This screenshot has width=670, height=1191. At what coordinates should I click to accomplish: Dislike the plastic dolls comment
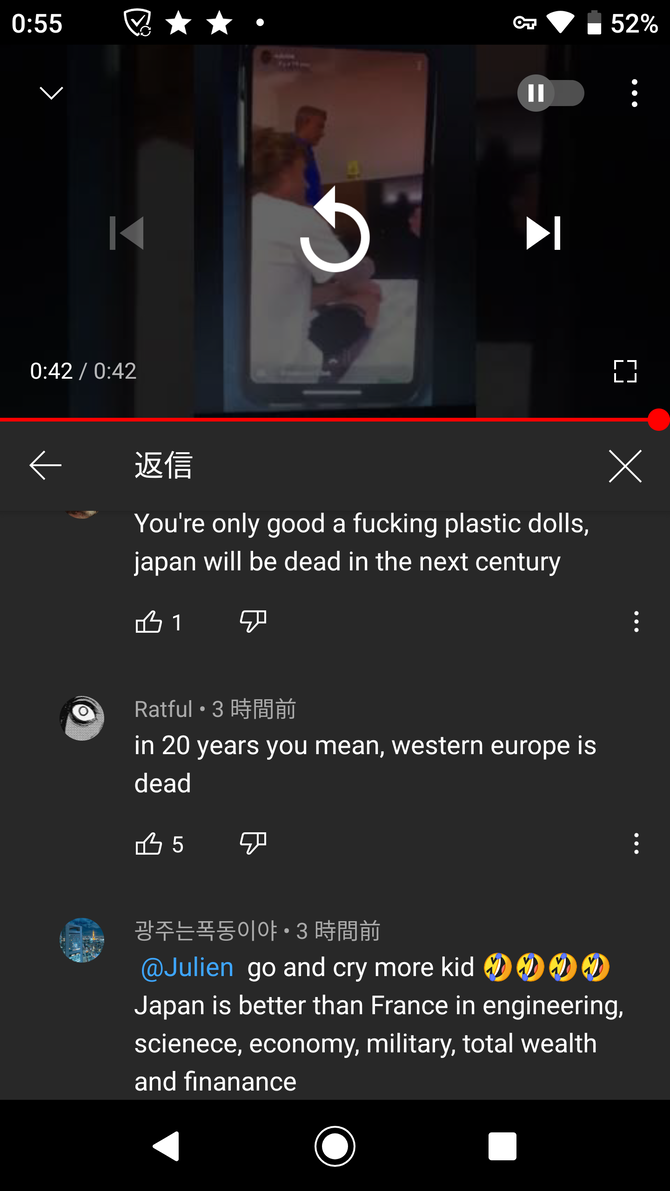[x=253, y=623]
